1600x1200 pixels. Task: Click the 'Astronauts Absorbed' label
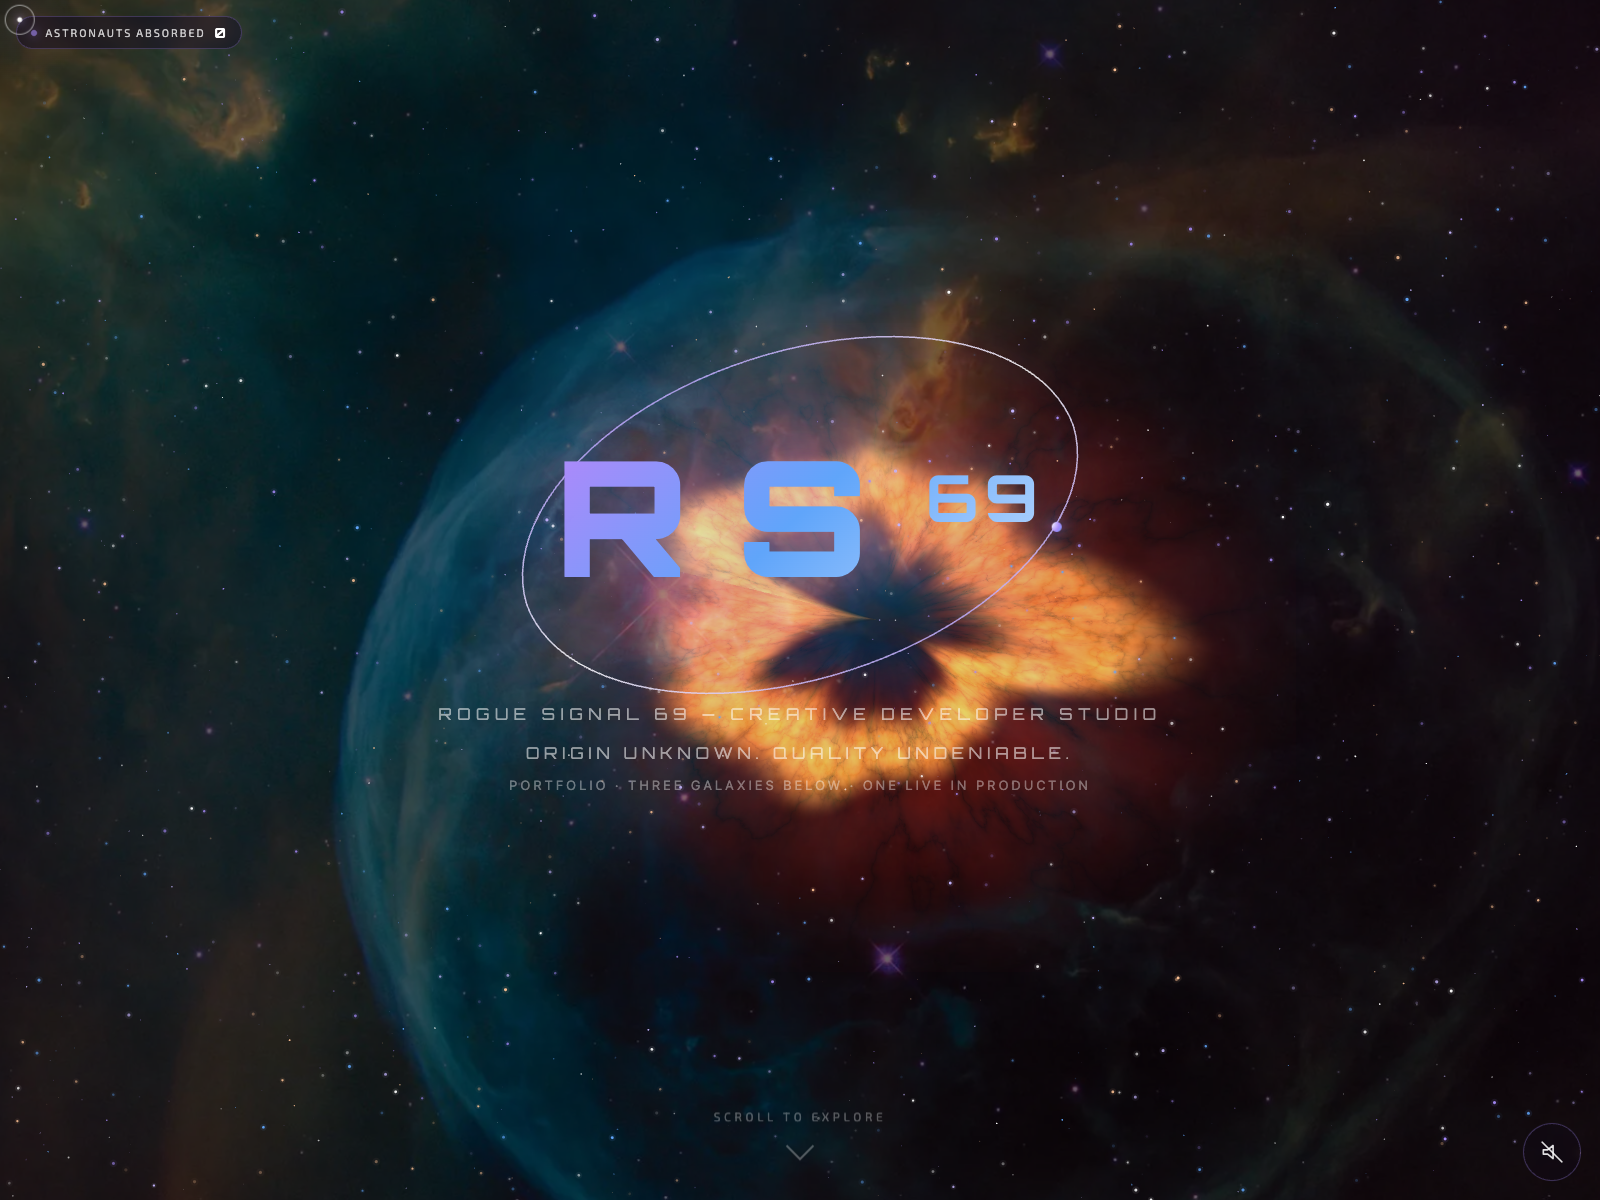124,33
